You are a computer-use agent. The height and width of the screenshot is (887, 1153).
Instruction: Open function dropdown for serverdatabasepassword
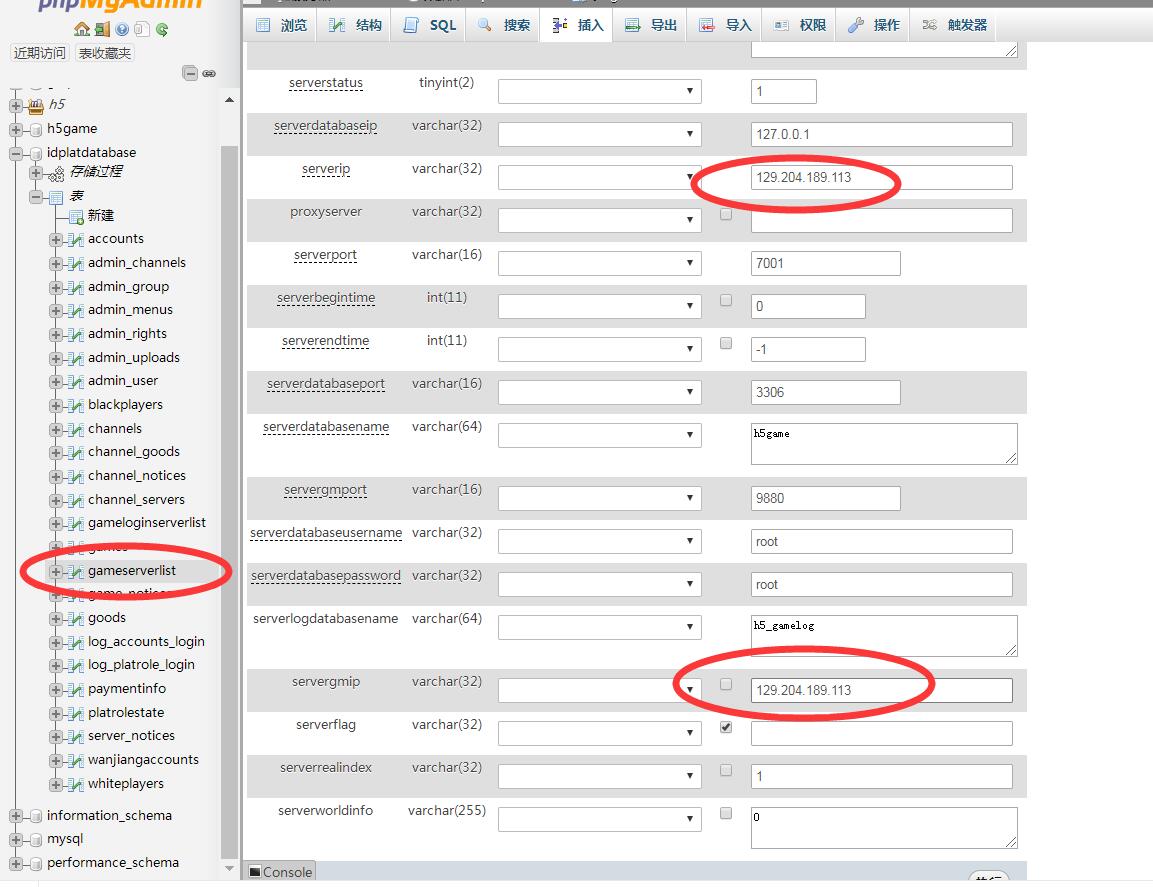(599, 584)
